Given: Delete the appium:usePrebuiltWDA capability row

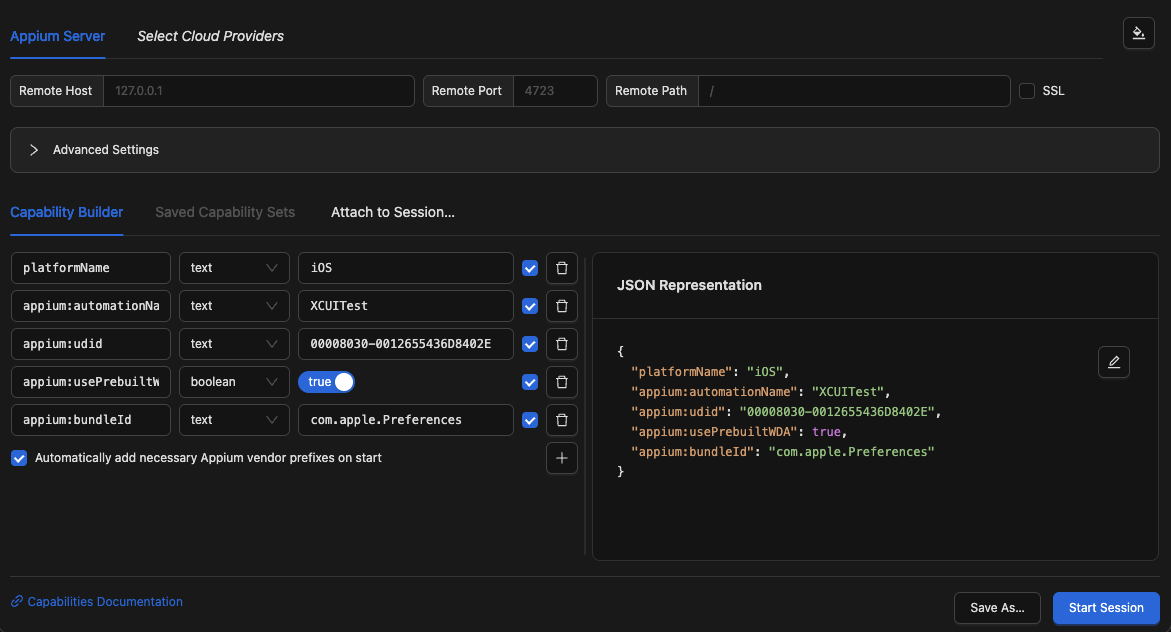Looking at the screenshot, I should [561, 381].
